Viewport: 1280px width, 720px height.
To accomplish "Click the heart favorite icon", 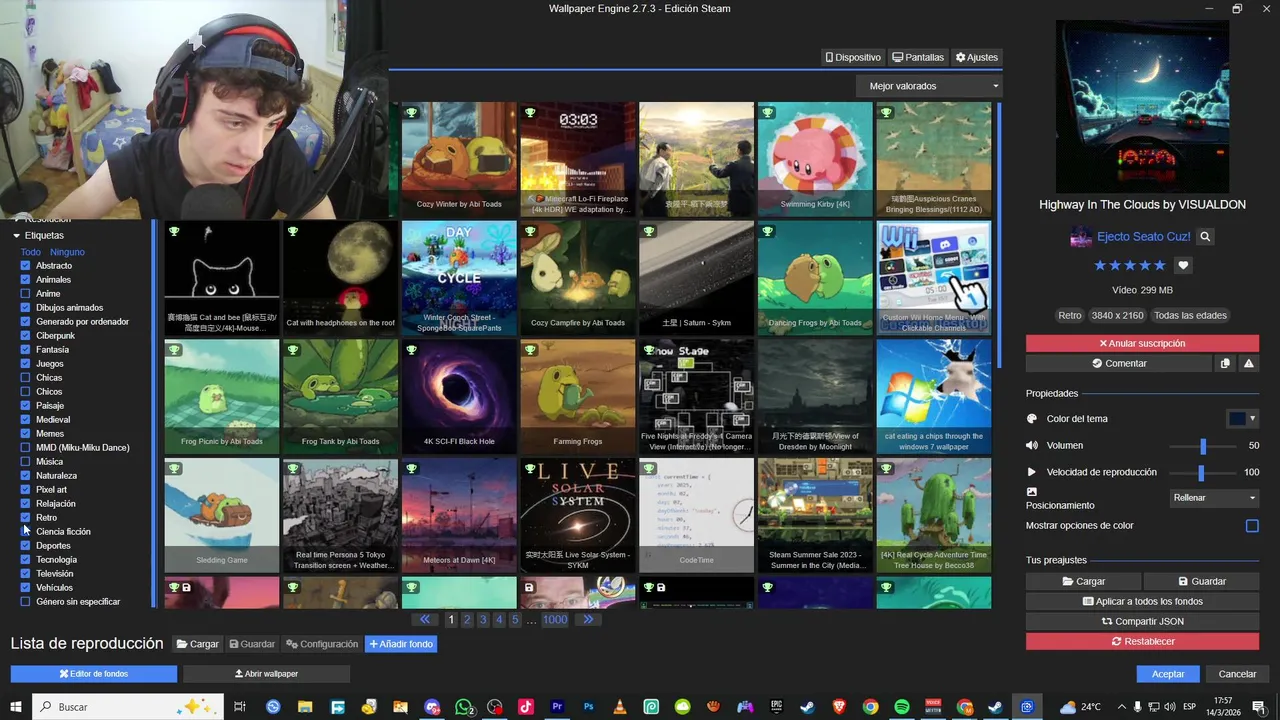I will pos(1183,265).
